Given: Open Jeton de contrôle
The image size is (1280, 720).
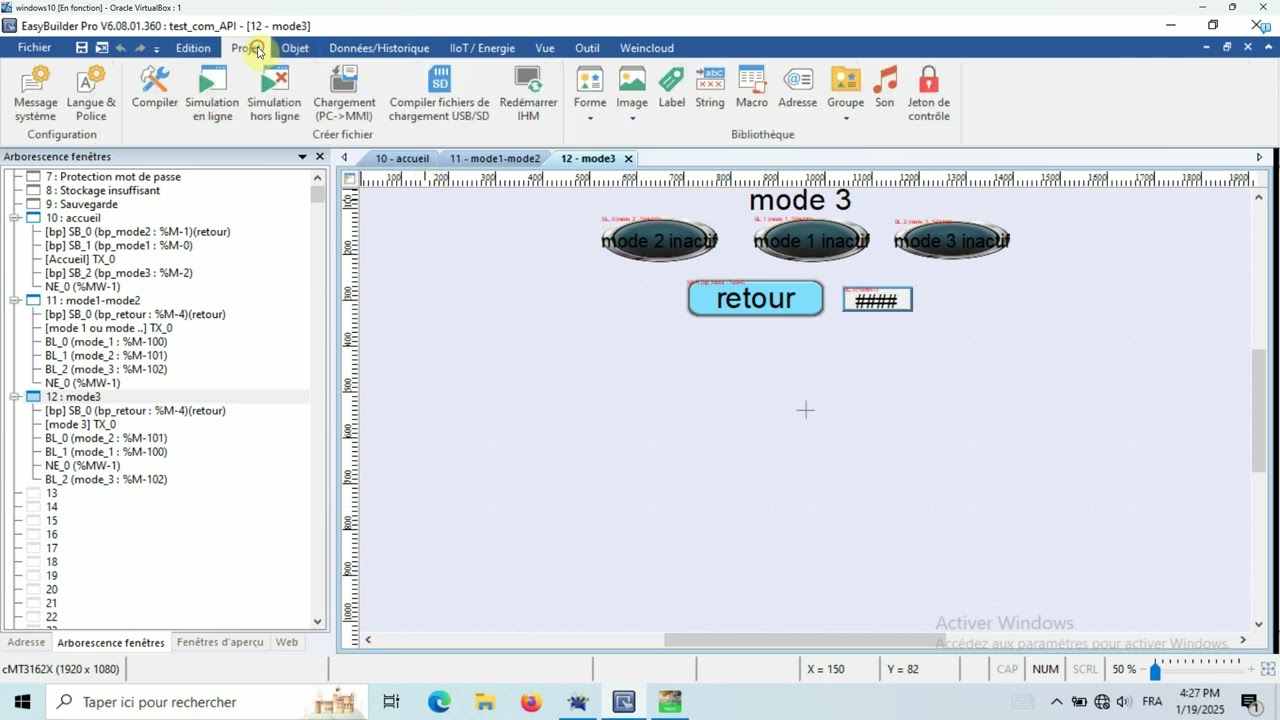Looking at the screenshot, I should point(929,94).
